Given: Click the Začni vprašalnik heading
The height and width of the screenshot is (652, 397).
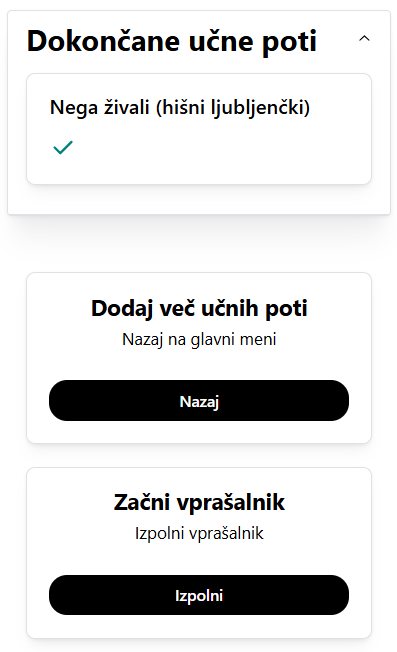Looking at the screenshot, I should click(x=199, y=502).
